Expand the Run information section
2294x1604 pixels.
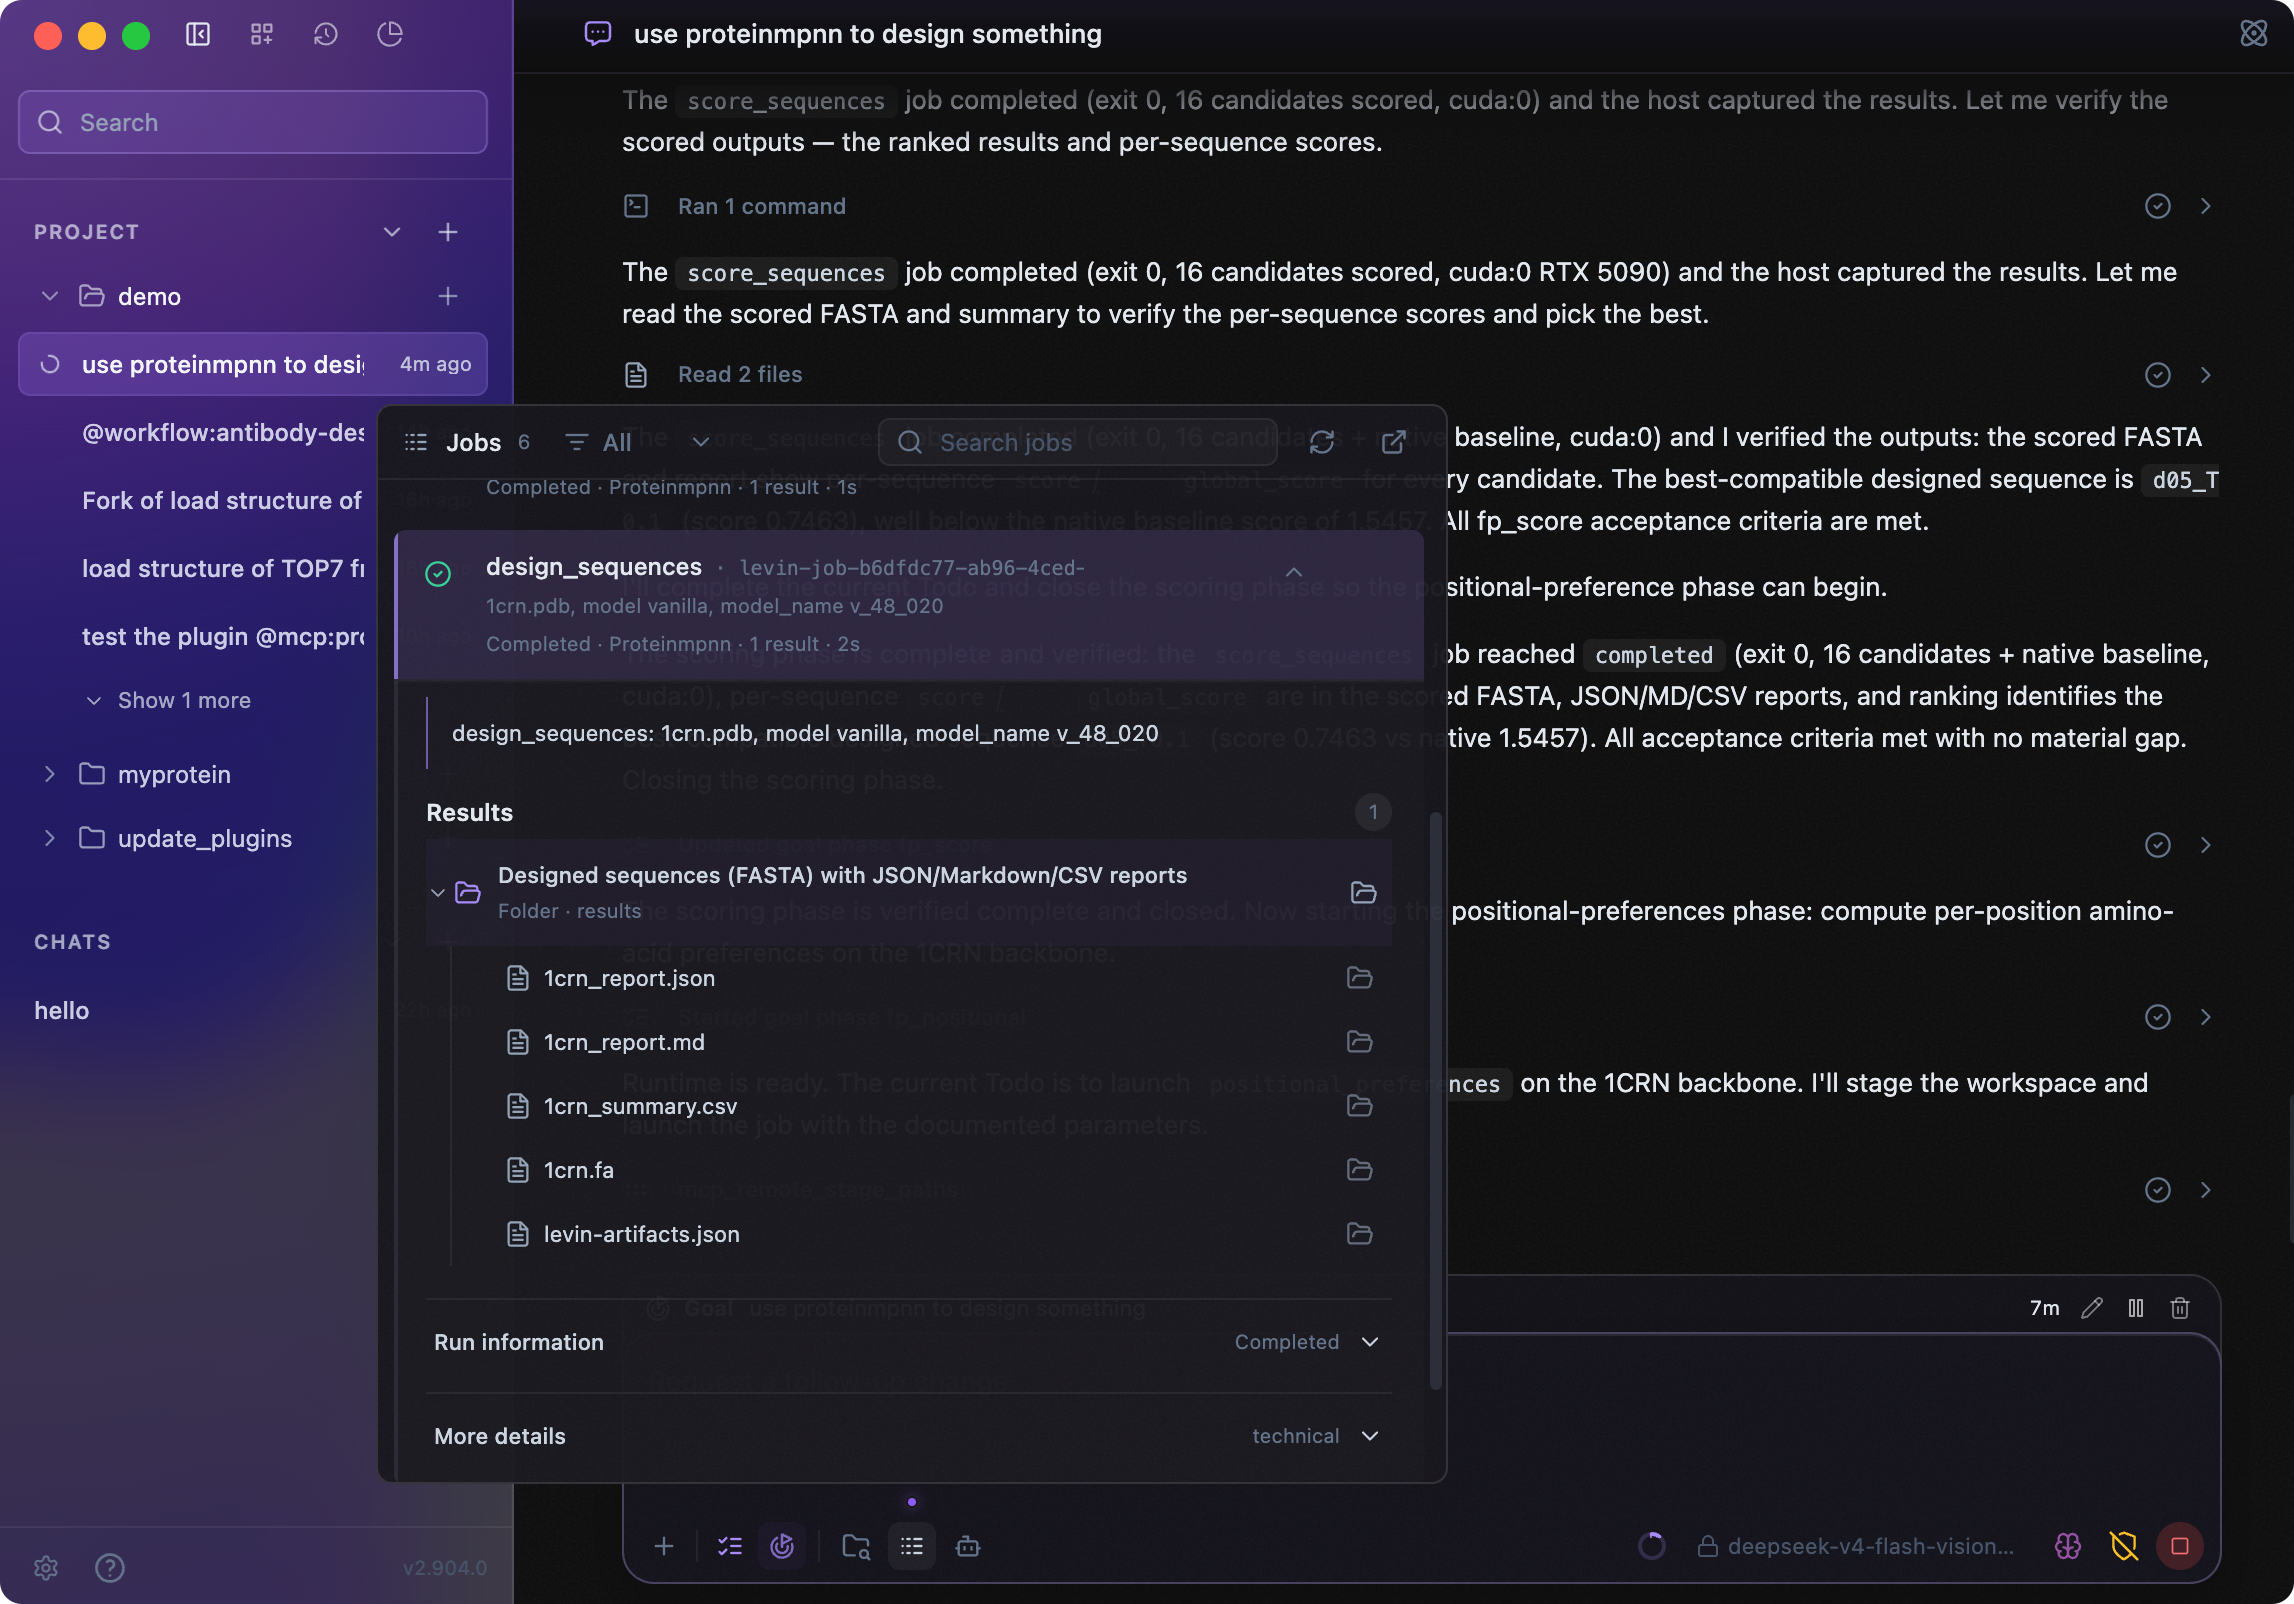click(x=908, y=1342)
